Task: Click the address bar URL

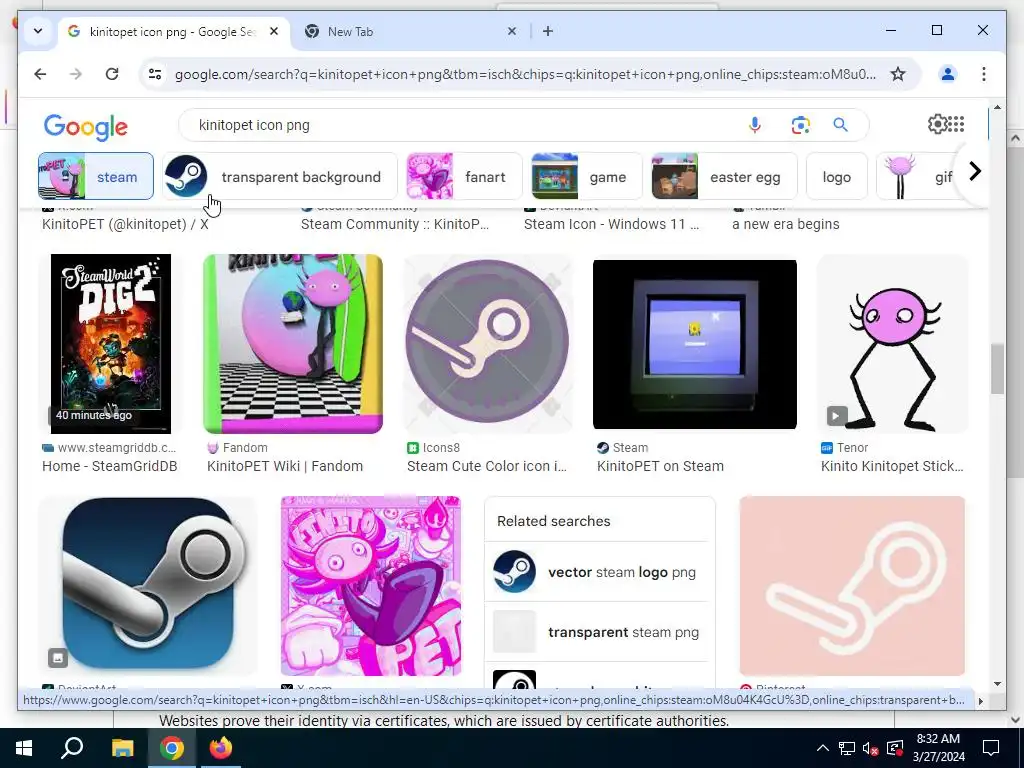Action: pyautogui.click(x=525, y=74)
